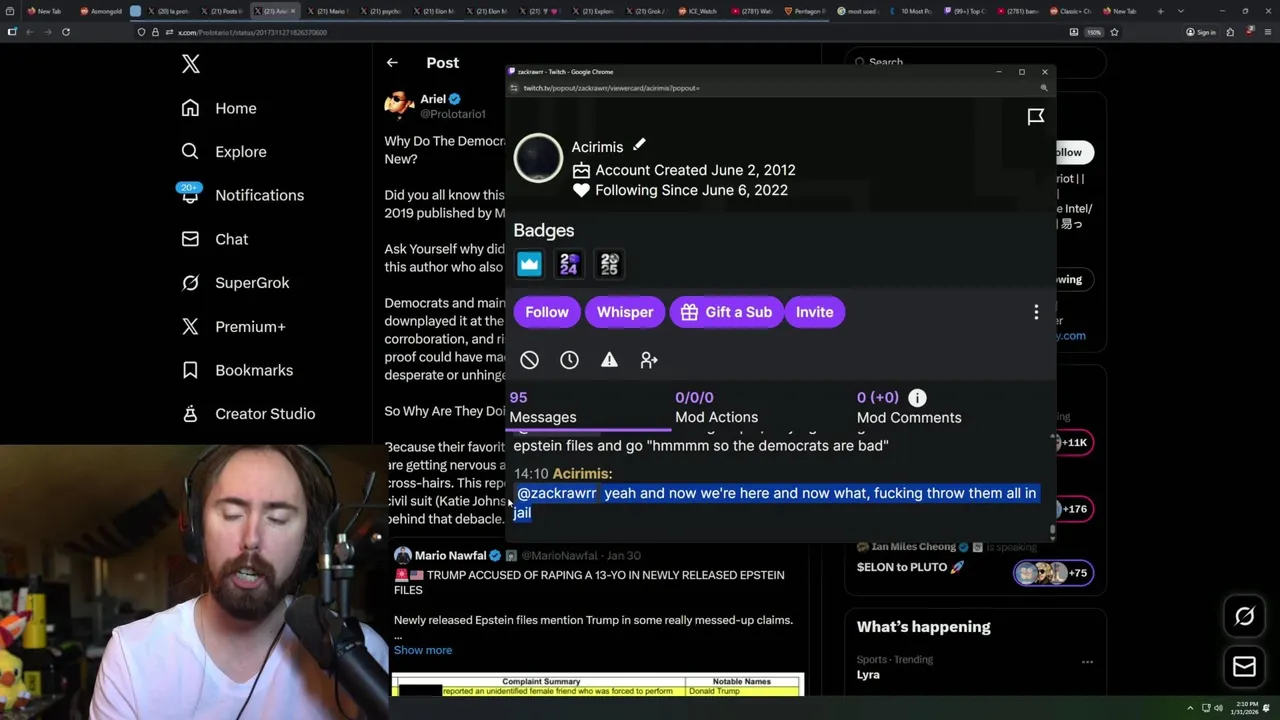Go back using Post back arrow
Screen dimensions: 1280x720
[392, 63]
